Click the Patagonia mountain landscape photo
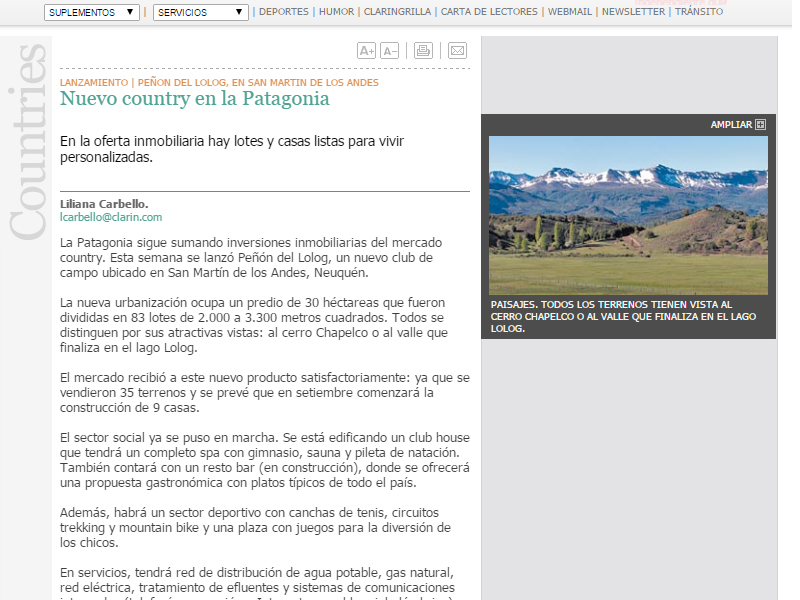 [x=628, y=215]
